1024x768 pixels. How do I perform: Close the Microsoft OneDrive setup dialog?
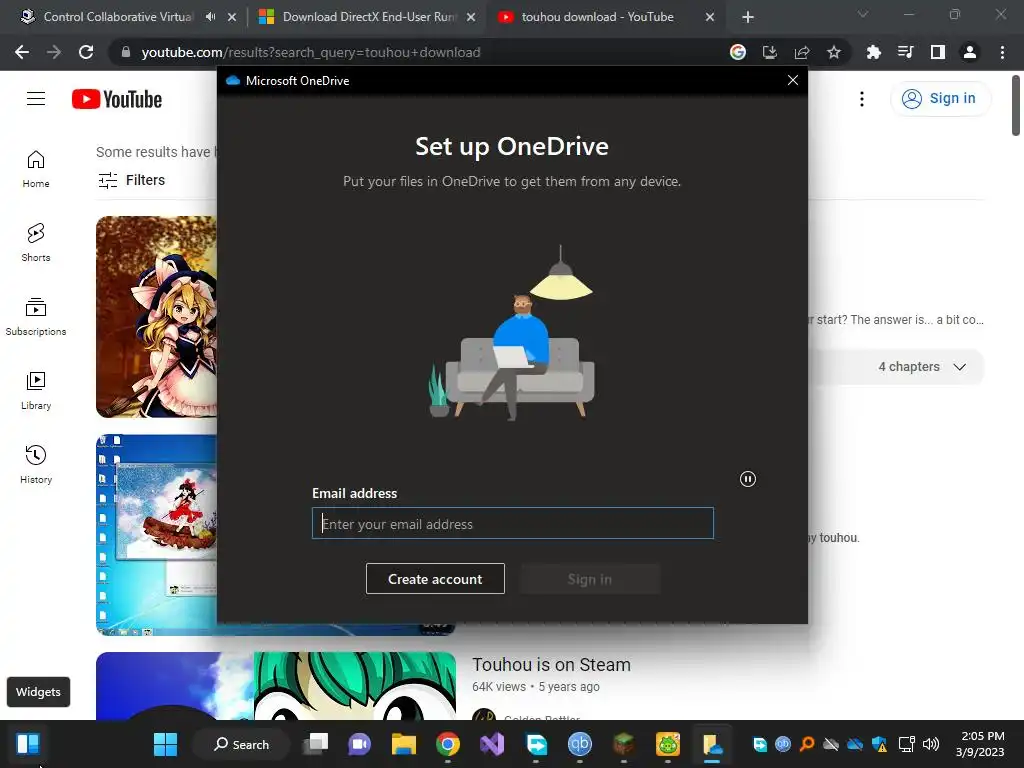point(792,80)
